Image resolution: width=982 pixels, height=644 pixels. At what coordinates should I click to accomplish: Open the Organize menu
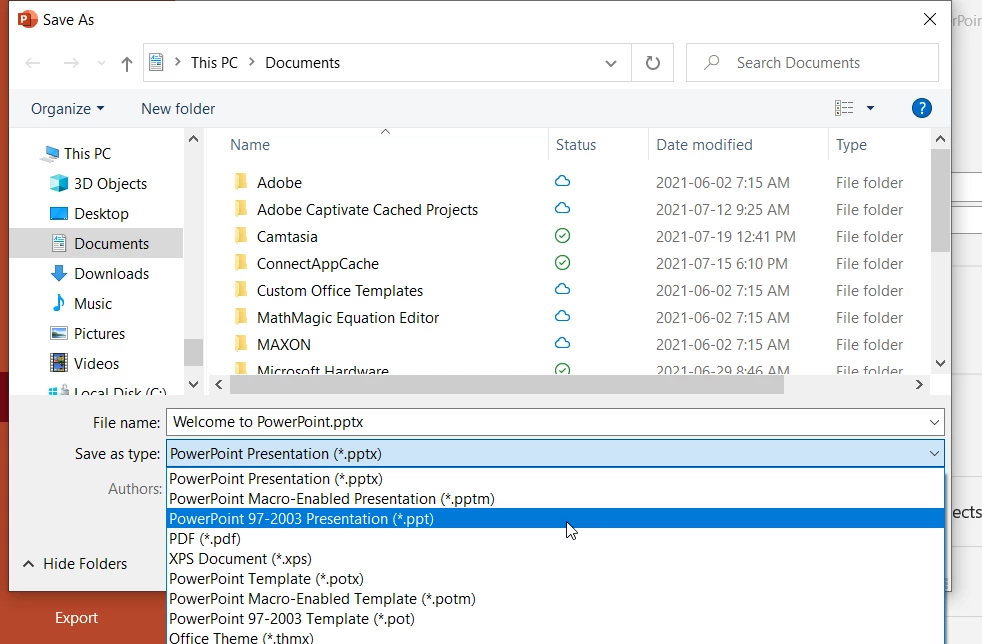point(67,109)
